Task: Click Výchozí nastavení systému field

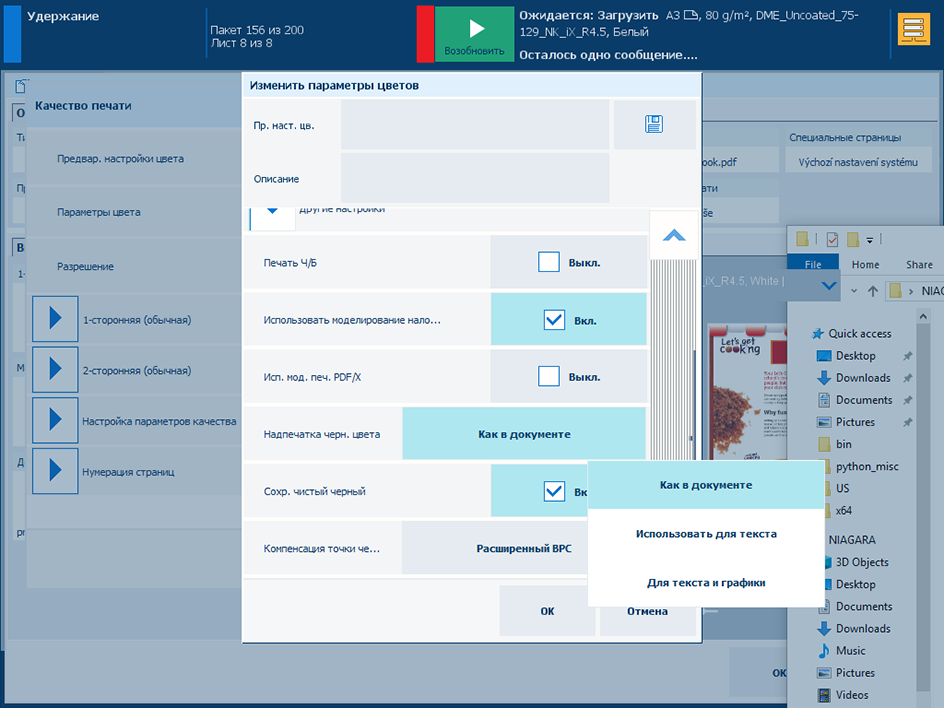Action: (x=858, y=162)
